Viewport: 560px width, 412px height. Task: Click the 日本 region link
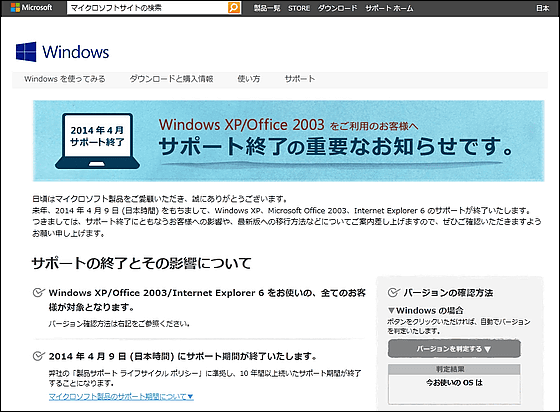point(542,8)
